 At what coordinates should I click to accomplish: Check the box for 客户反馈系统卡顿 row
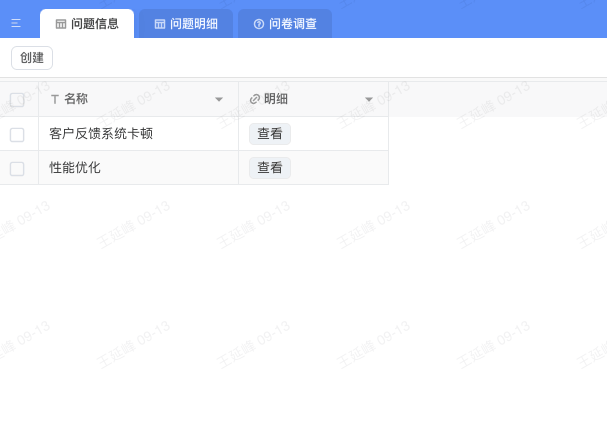coord(17,134)
